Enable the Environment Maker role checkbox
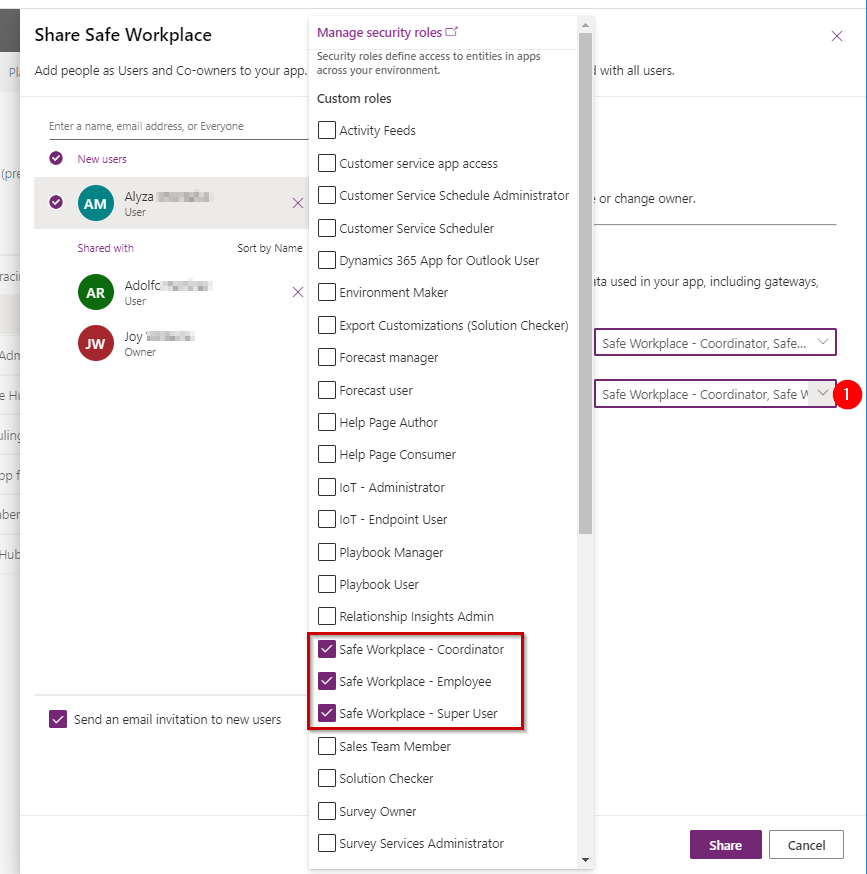867x874 pixels. (327, 292)
